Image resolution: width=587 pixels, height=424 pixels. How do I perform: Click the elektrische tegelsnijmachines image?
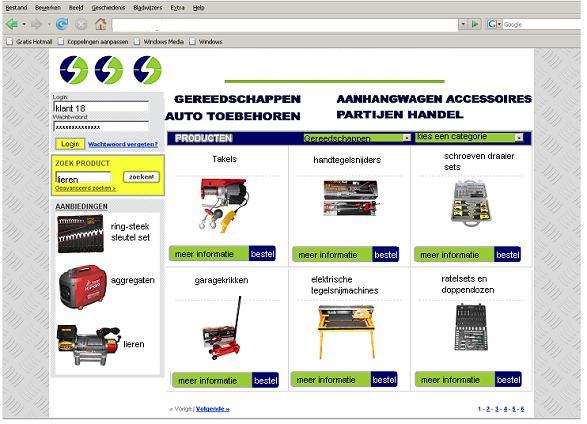(x=347, y=332)
